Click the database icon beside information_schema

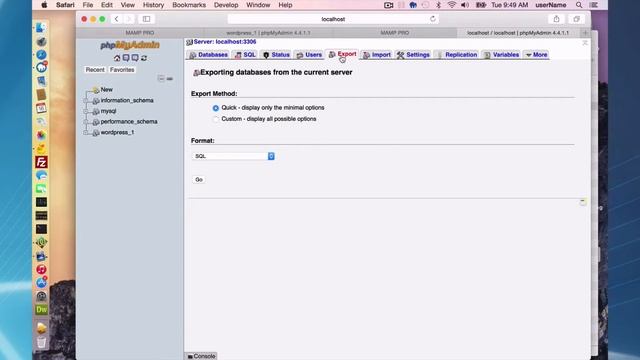pyautogui.click(x=96, y=100)
